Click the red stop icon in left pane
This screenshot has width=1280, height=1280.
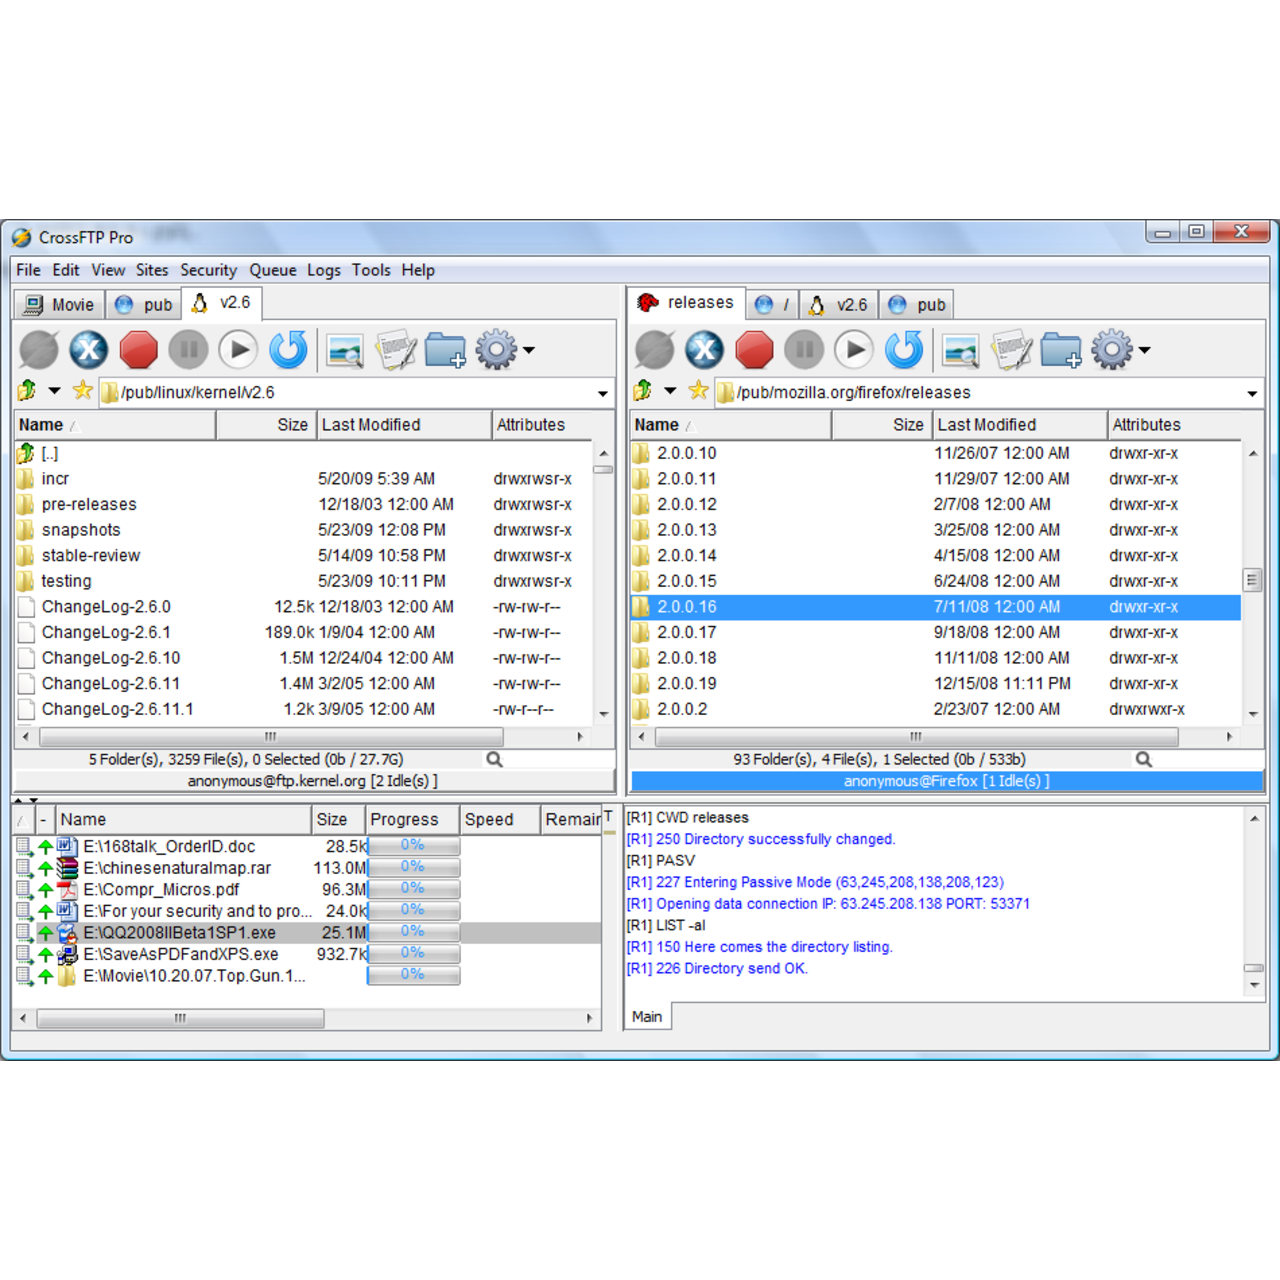tap(139, 350)
